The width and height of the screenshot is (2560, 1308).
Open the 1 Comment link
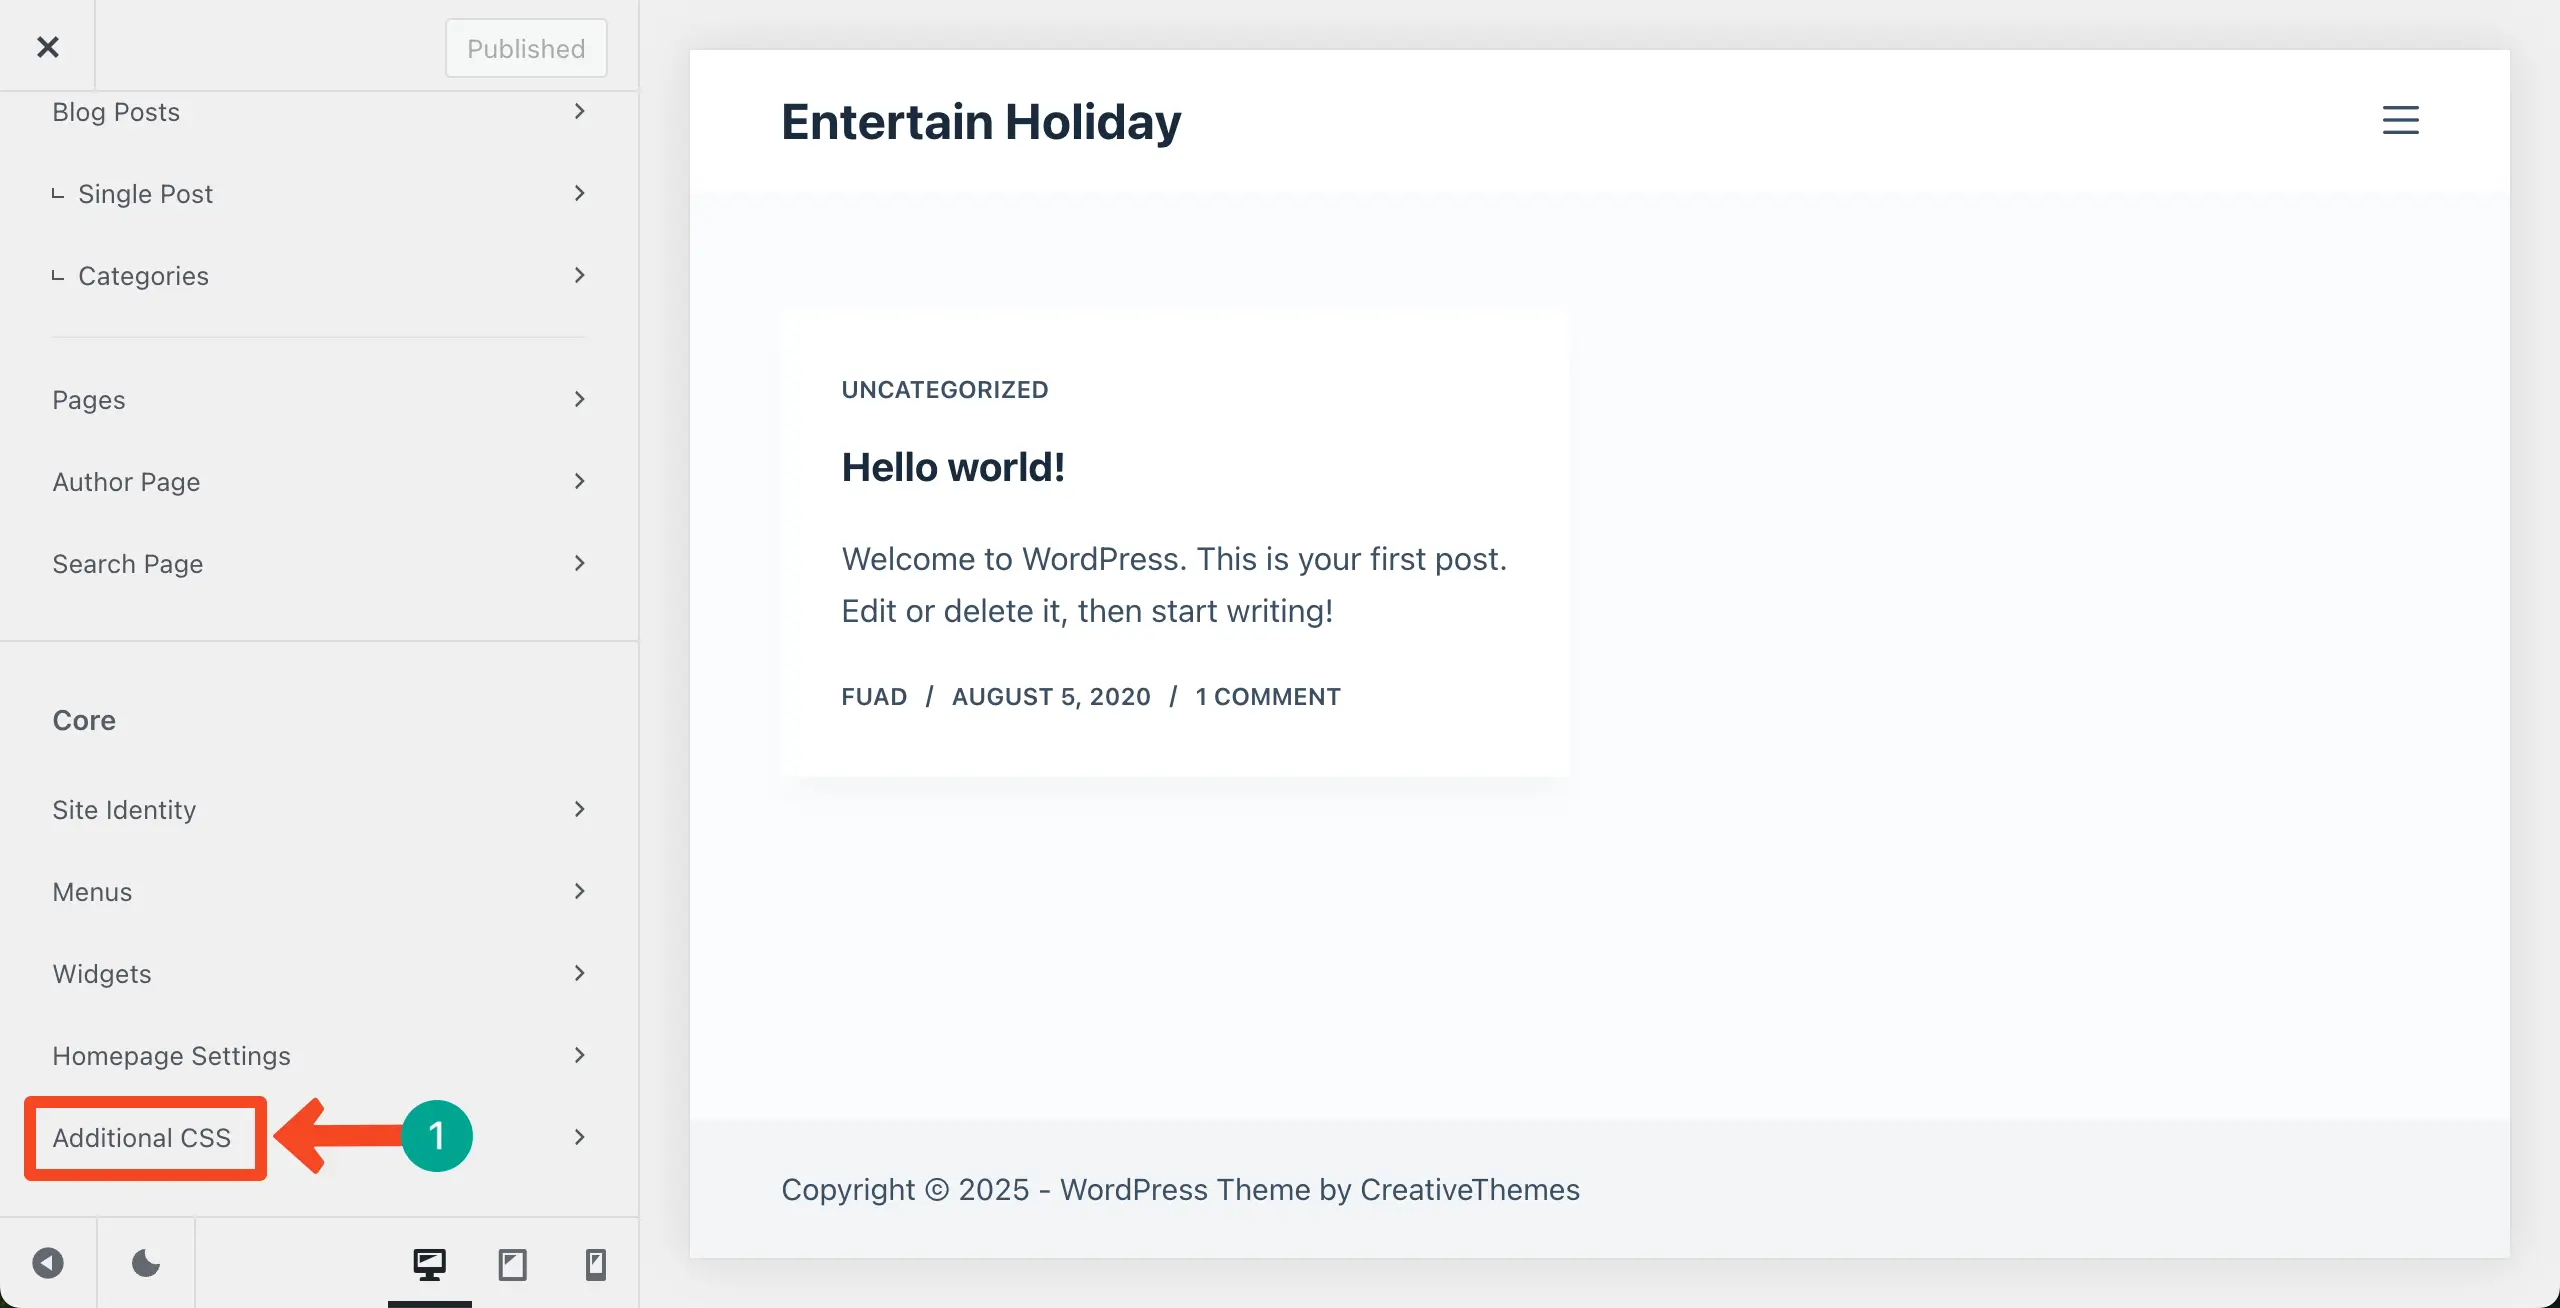pyautogui.click(x=1267, y=696)
